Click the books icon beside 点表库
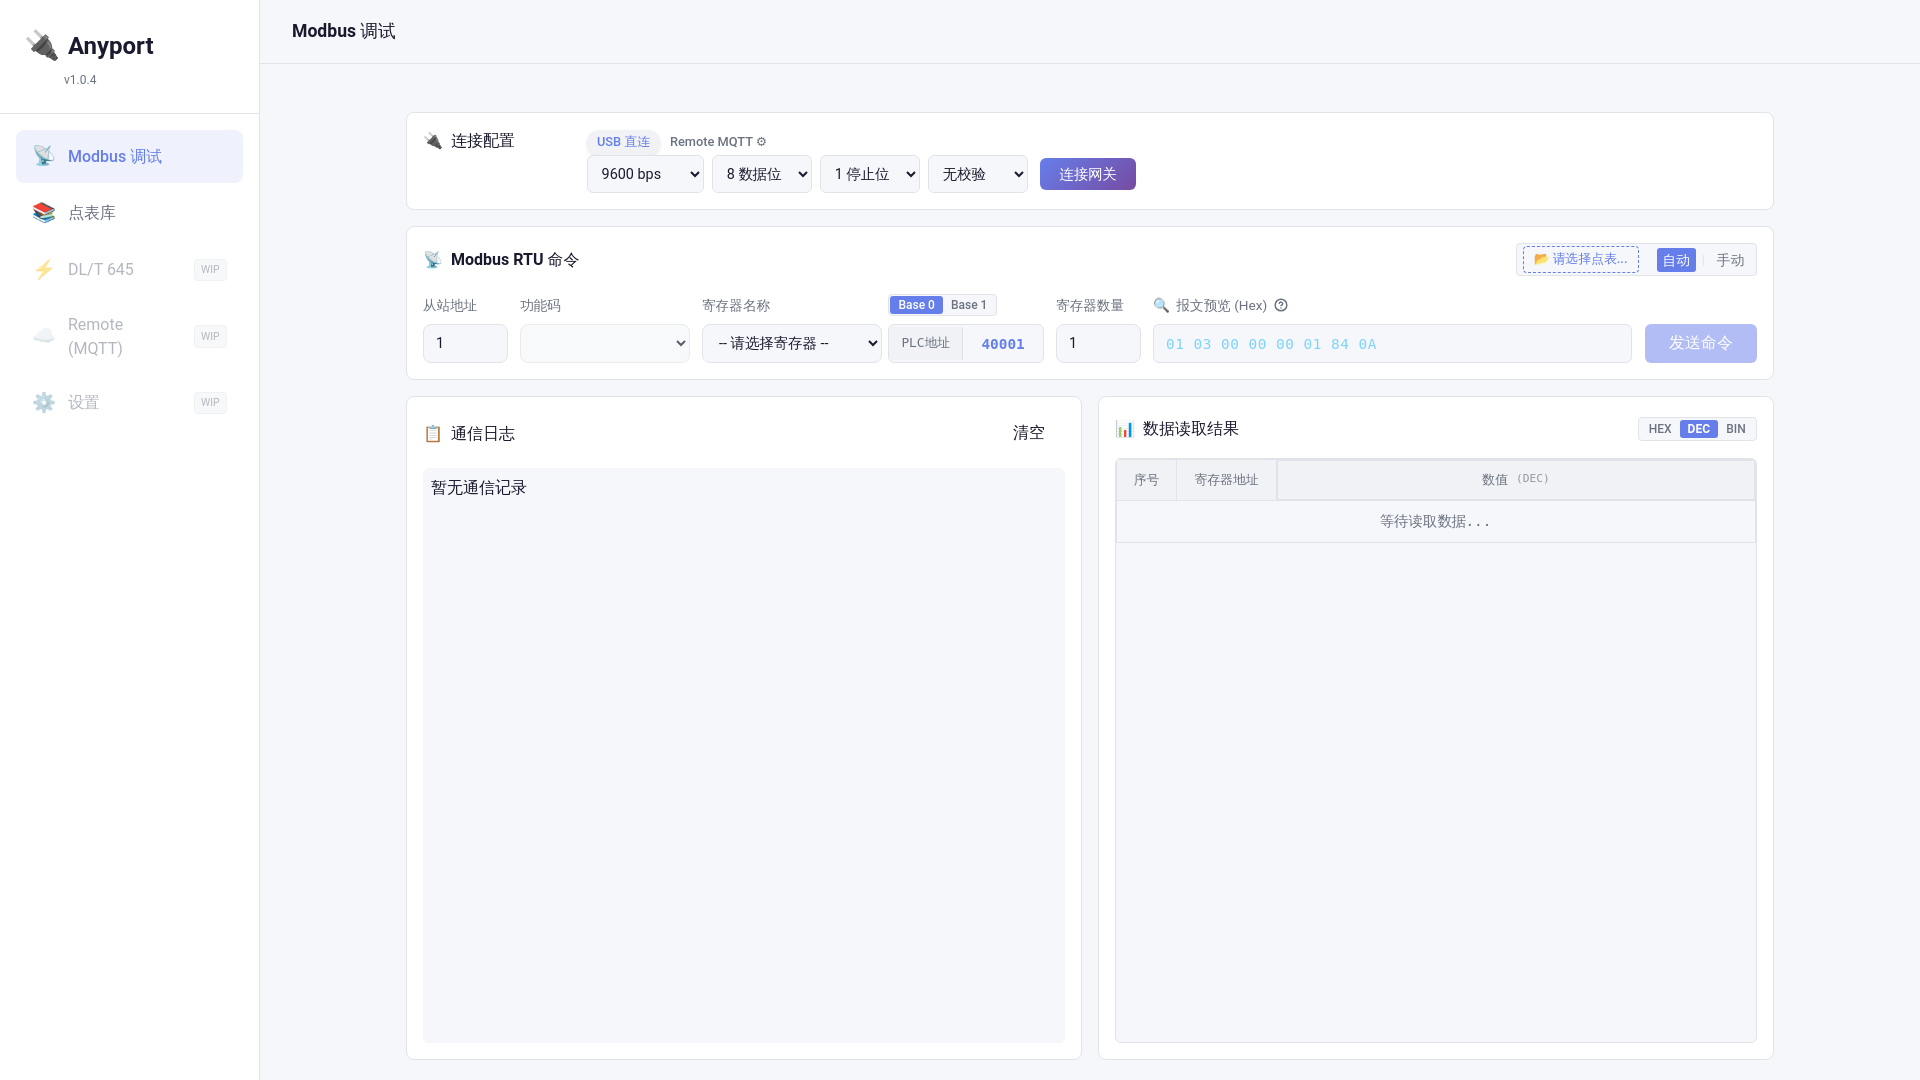This screenshot has width=1920, height=1080. (x=44, y=213)
